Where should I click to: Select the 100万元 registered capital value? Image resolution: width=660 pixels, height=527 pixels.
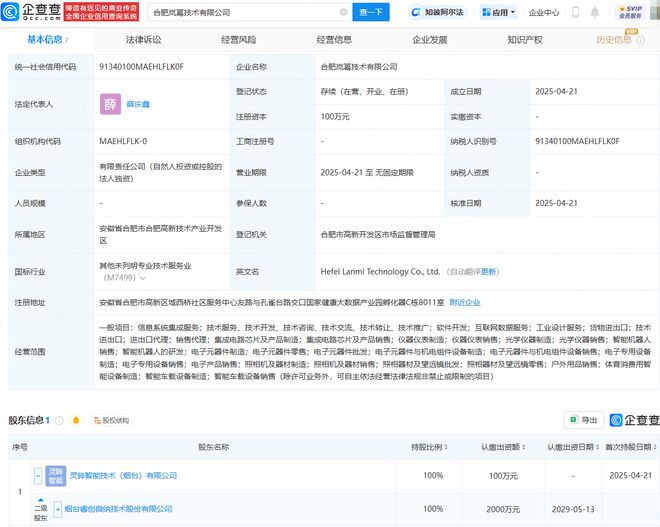coord(335,117)
